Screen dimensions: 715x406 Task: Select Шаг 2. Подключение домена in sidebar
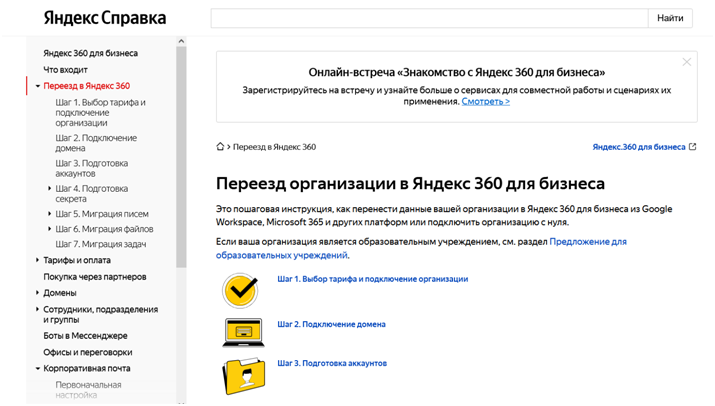pyautogui.click(x=96, y=143)
